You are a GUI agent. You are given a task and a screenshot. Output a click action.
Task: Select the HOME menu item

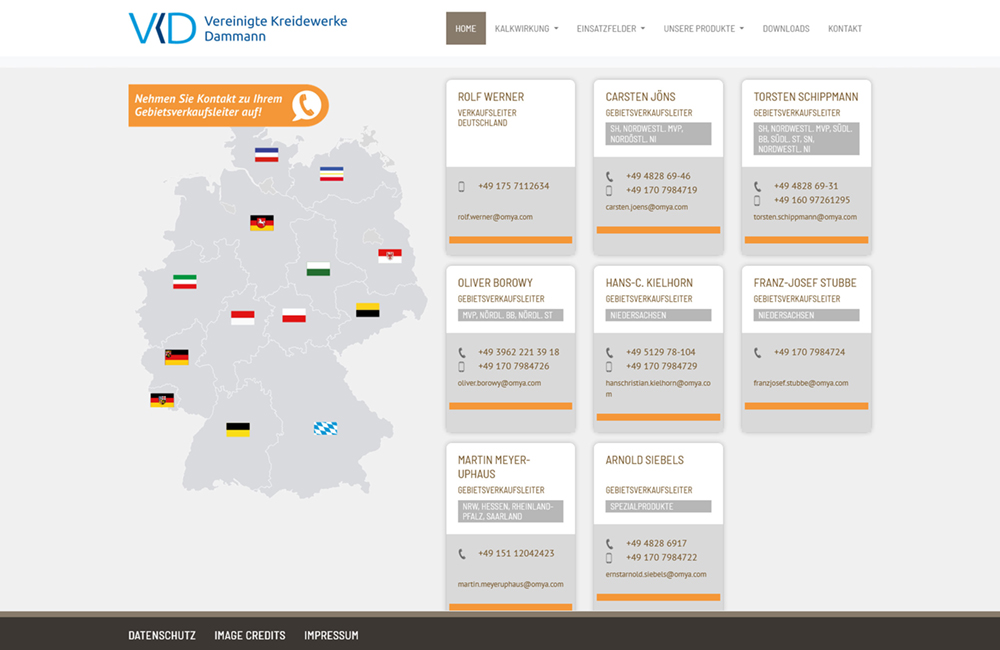(x=465, y=28)
